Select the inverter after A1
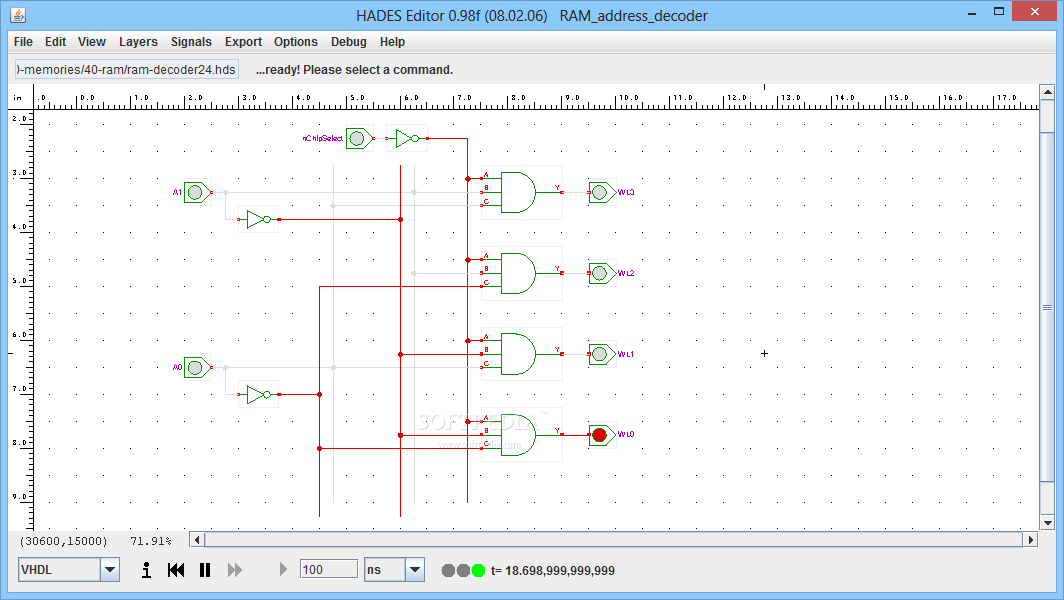Image resolution: width=1064 pixels, height=600 pixels. pos(259,219)
